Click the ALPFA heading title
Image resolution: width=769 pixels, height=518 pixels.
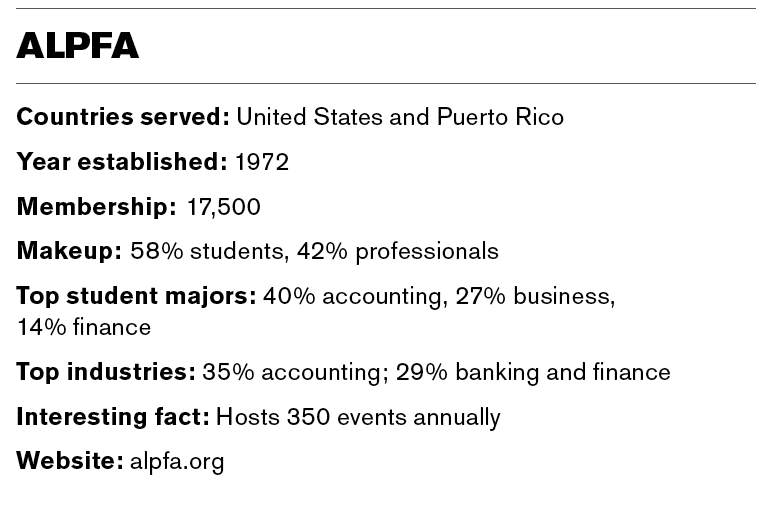pos(78,46)
